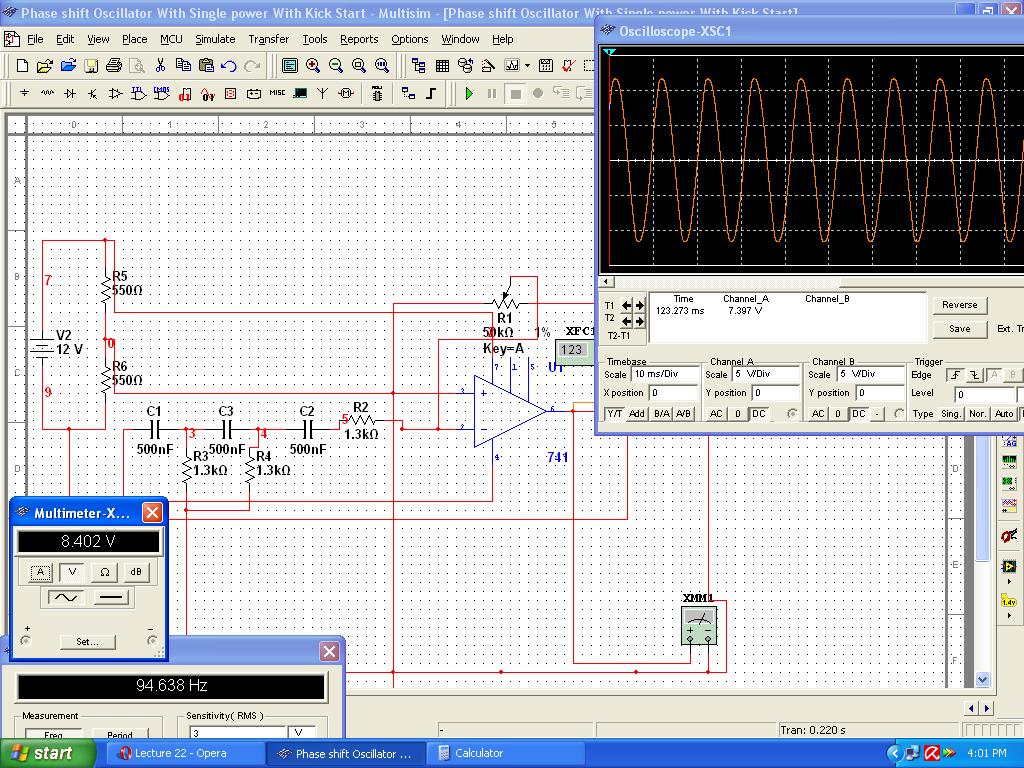Select Y/T display mode on oscilloscope

pyautogui.click(x=615, y=414)
